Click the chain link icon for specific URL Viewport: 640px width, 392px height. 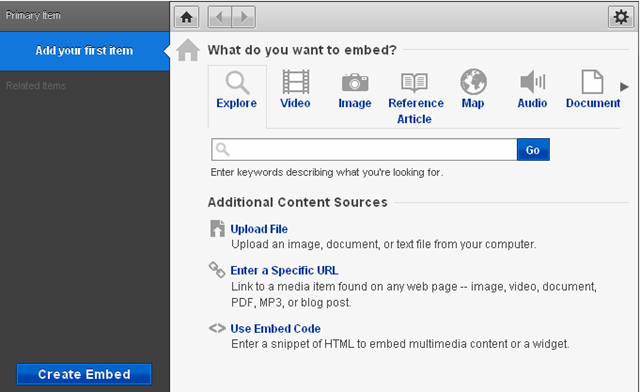tap(217, 270)
